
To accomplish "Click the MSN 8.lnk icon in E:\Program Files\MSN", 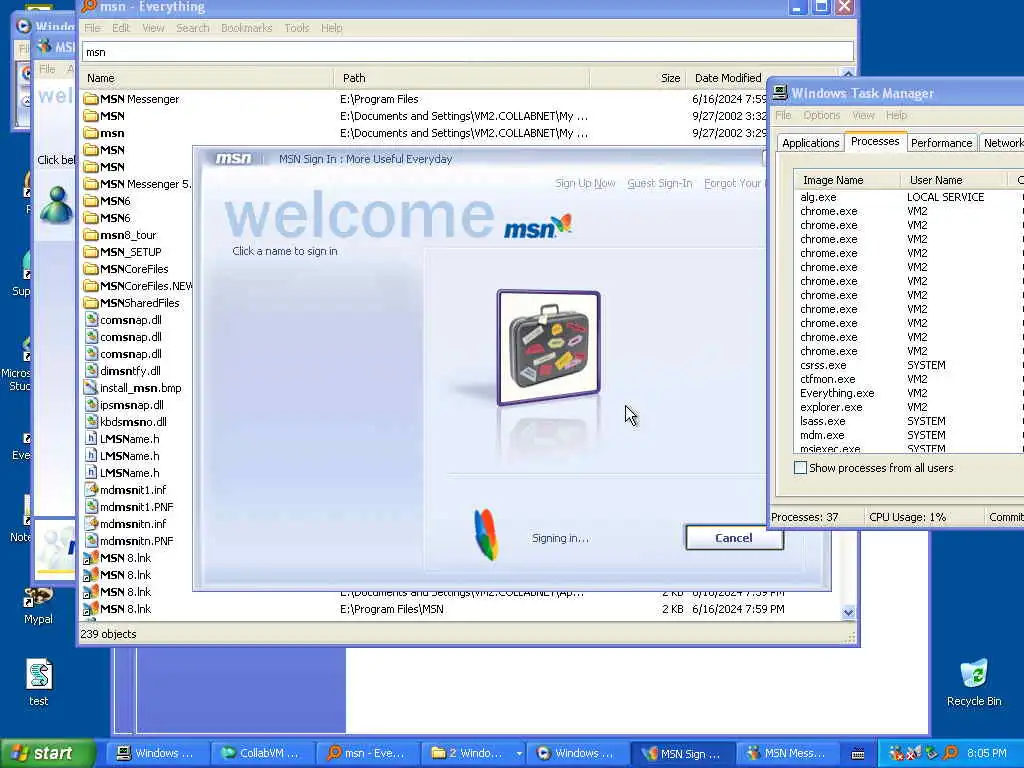I will pyautogui.click(x=91, y=609).
